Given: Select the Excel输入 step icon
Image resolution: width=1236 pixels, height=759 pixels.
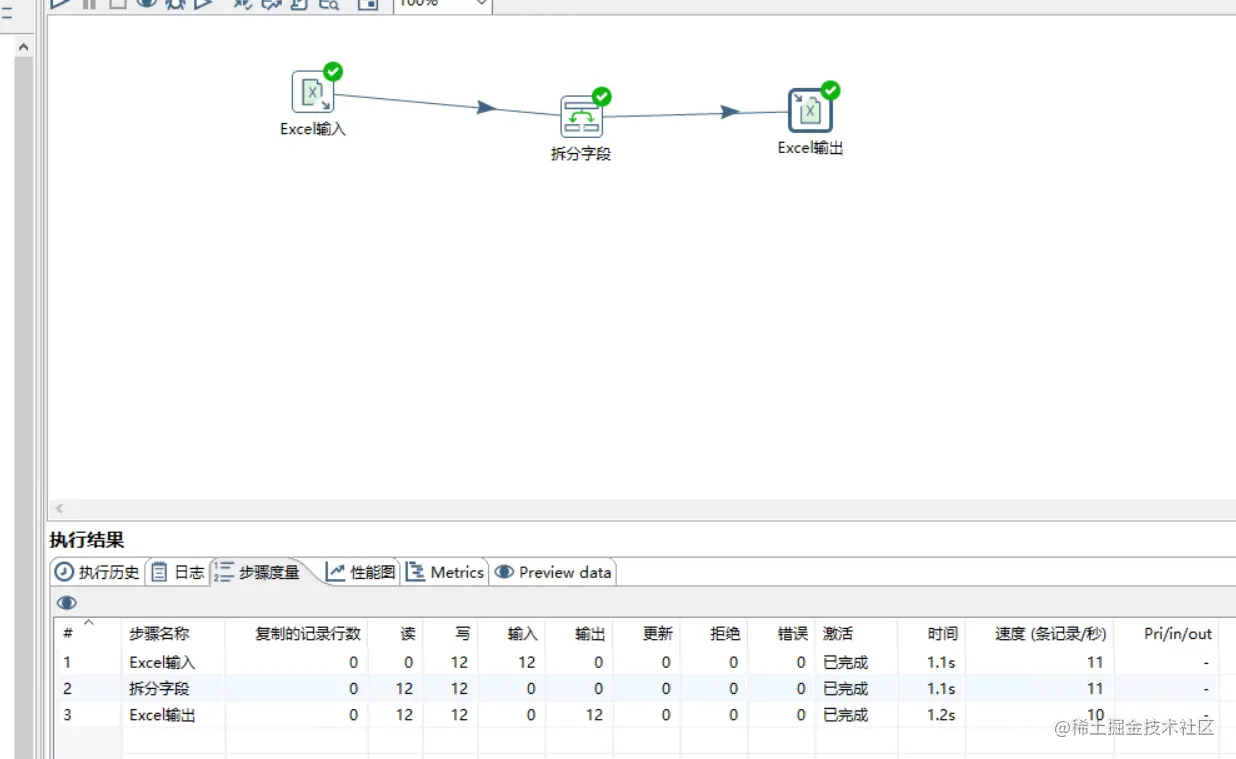Looking at the screenshot, I should pos(313,92).
